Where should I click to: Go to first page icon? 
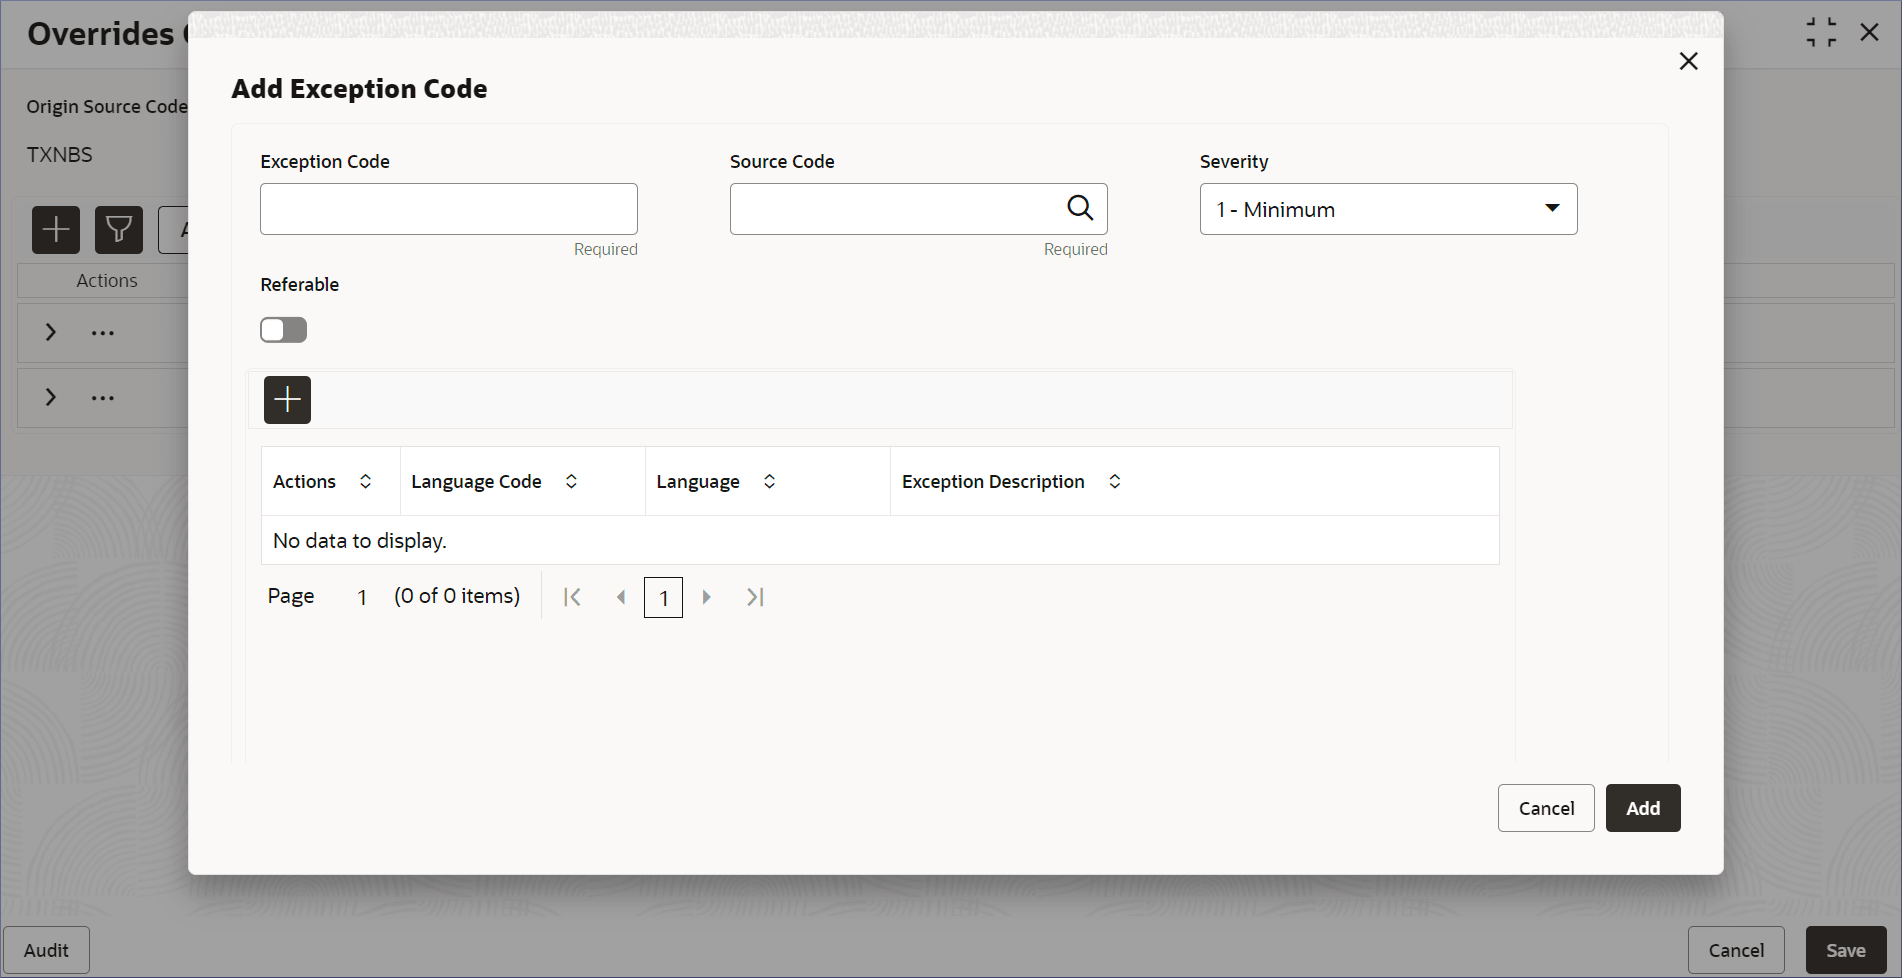coord(572,597)
